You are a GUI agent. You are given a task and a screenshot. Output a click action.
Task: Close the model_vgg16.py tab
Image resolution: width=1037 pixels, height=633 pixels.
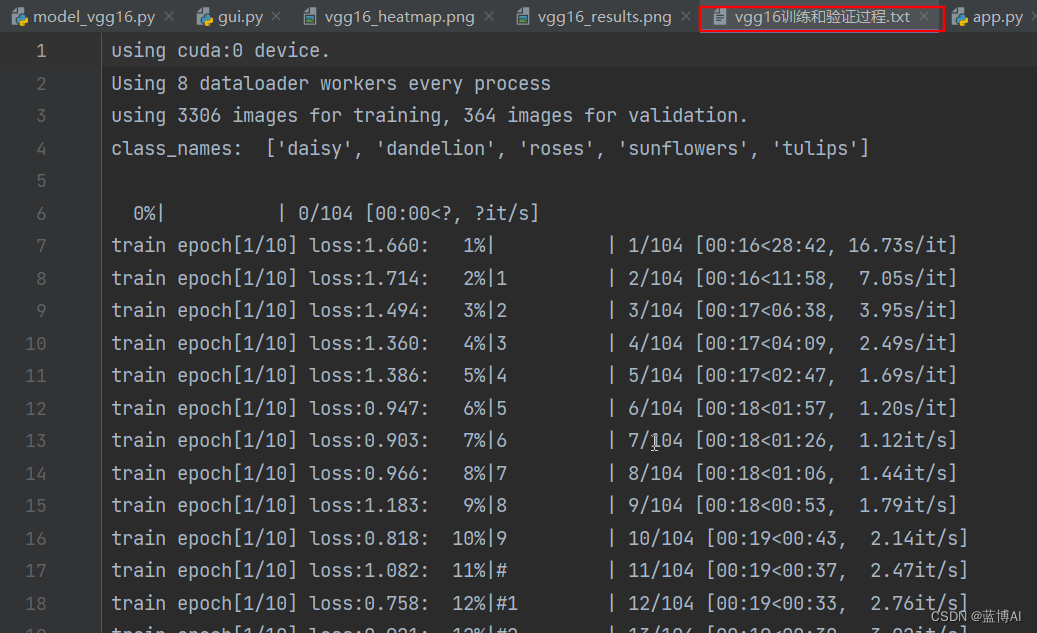coord(169,16)
